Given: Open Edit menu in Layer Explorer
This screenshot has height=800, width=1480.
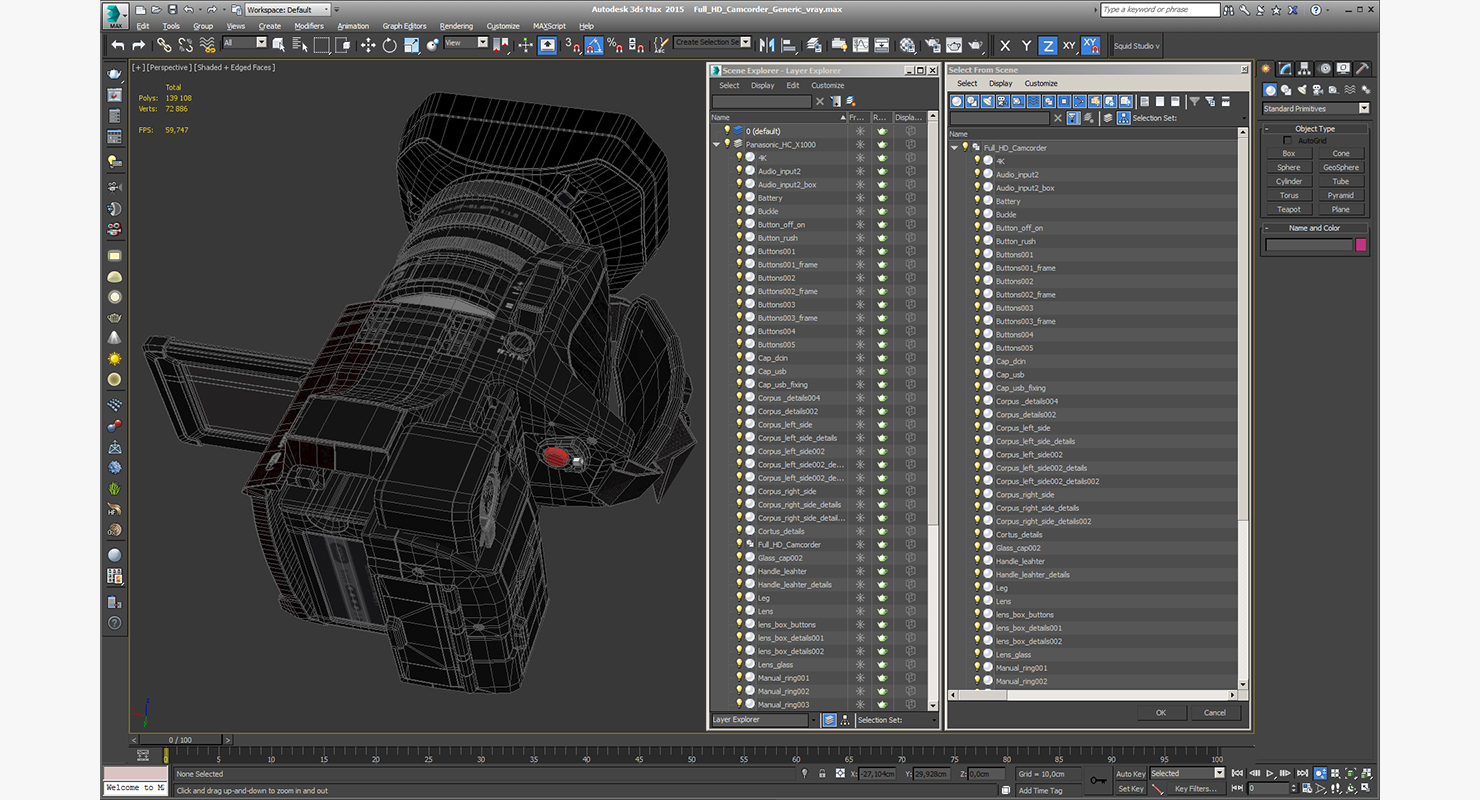Looking at the screenshot, I should [793, 86].
